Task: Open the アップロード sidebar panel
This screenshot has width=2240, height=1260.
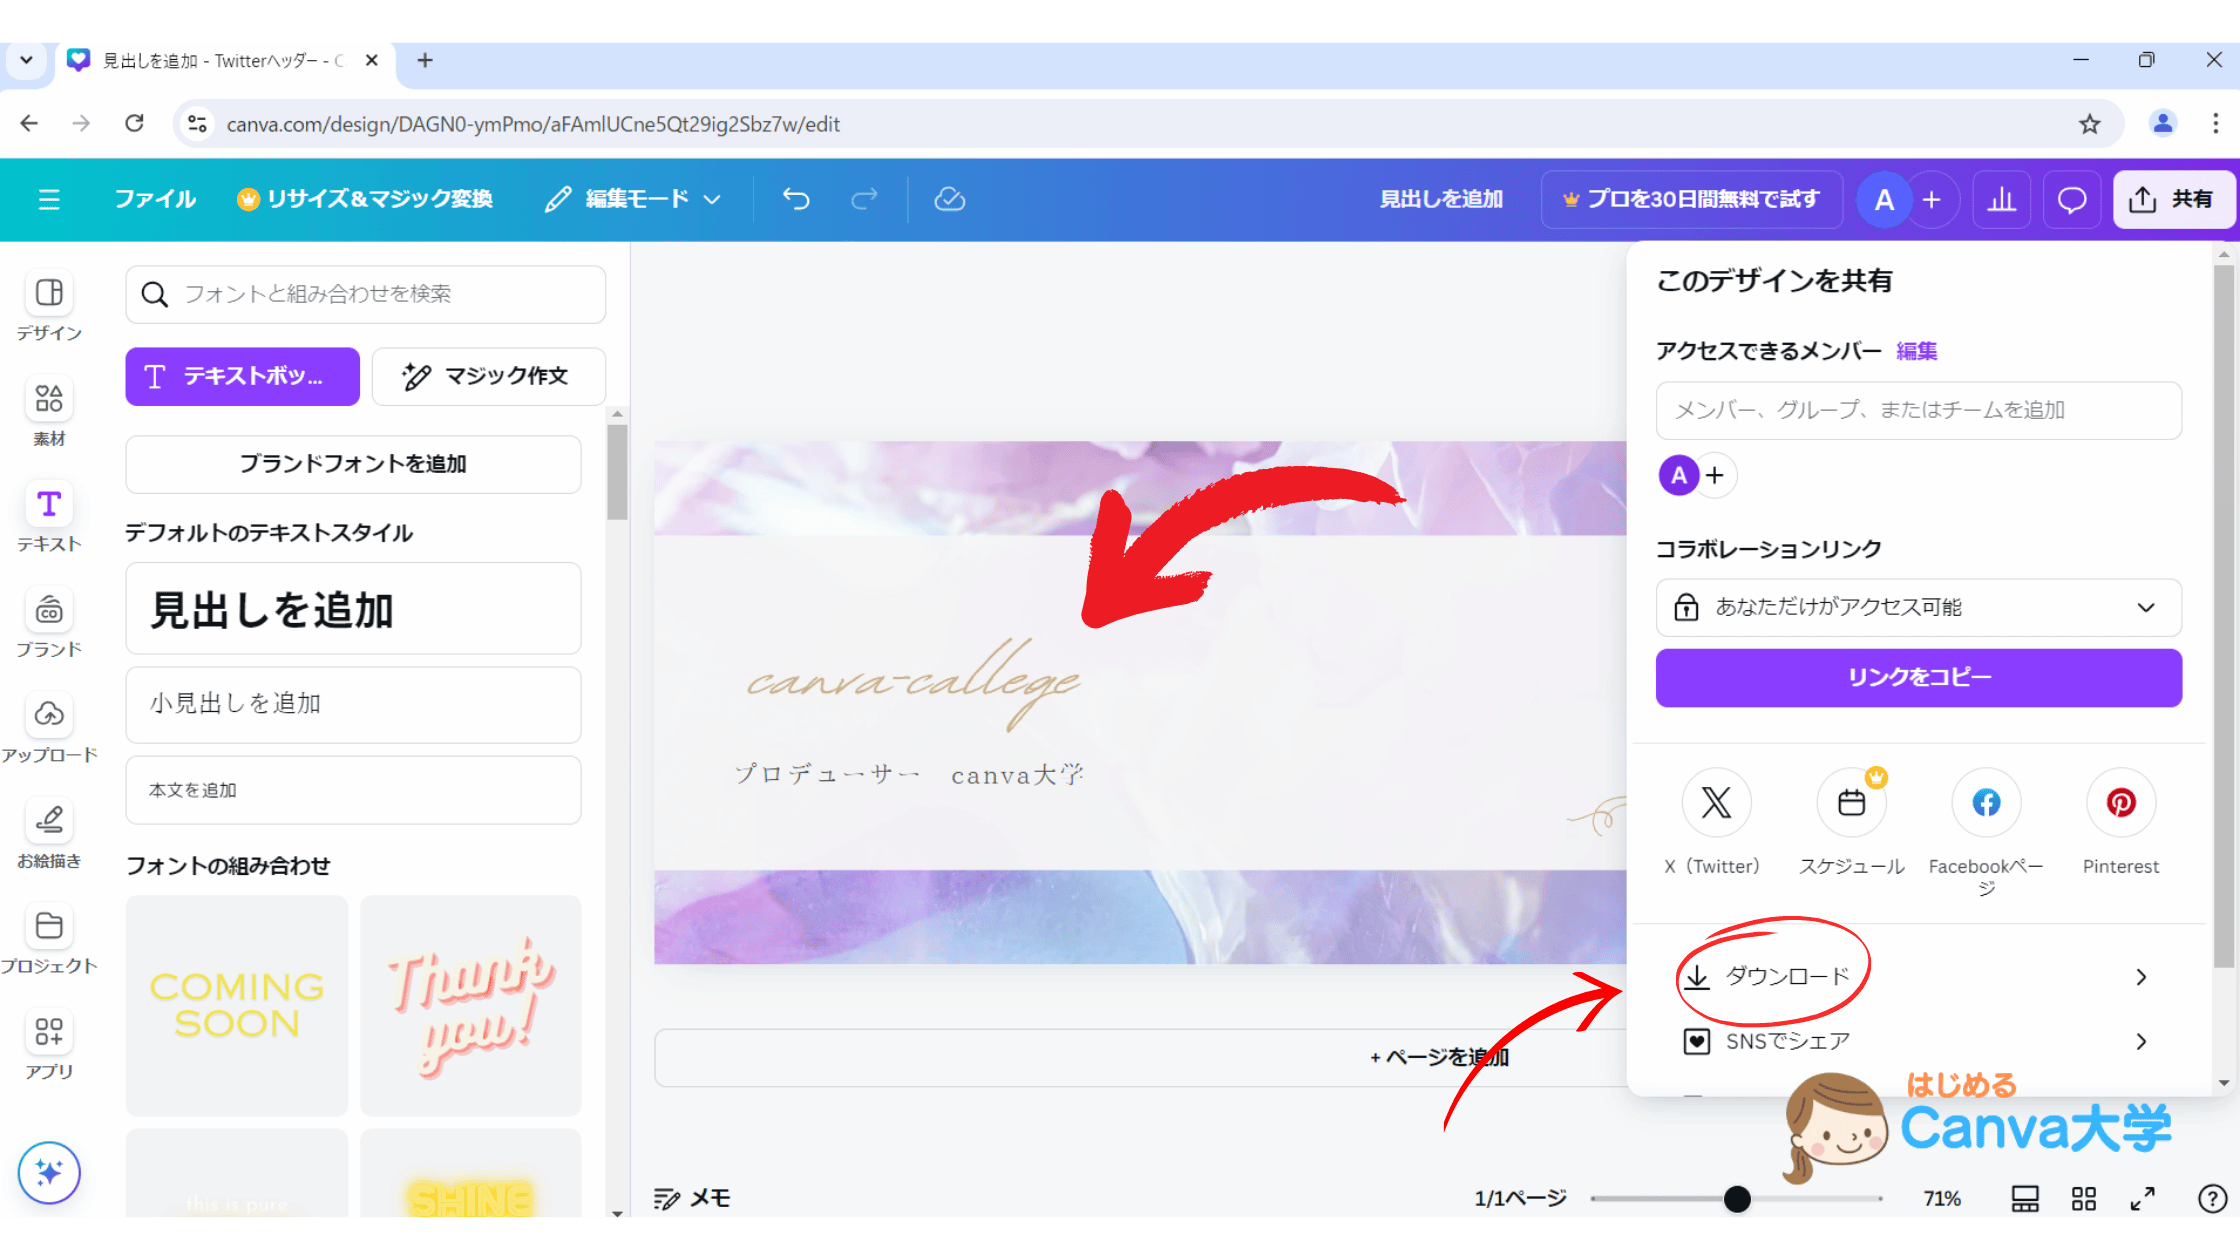Action: (48, 730)
